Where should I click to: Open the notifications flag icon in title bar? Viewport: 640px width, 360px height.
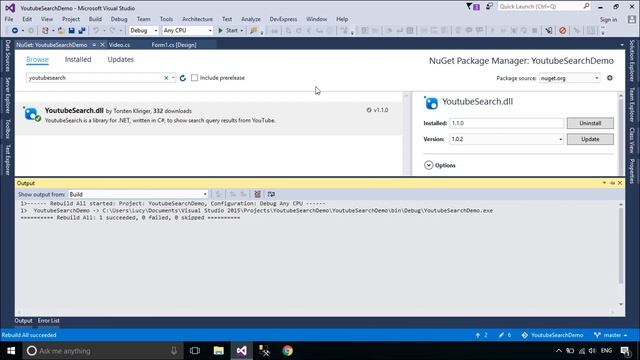coord(473,7)
